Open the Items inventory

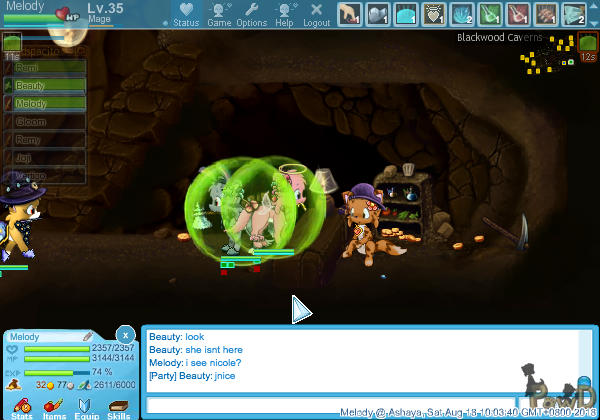(54, 407)
